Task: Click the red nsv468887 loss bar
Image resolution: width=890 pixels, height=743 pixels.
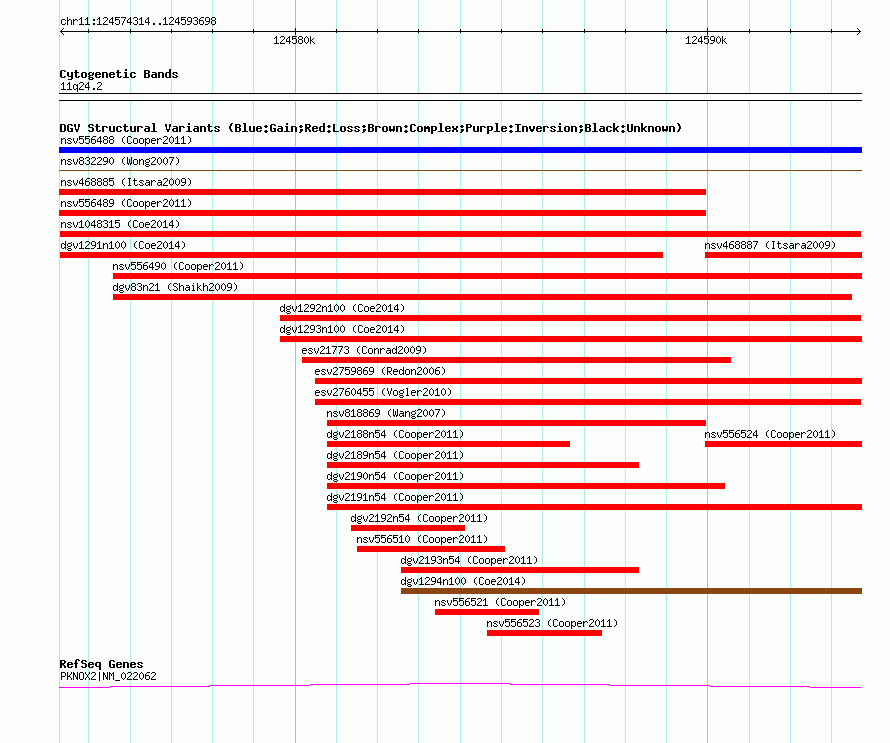Action: click(783, 255)
